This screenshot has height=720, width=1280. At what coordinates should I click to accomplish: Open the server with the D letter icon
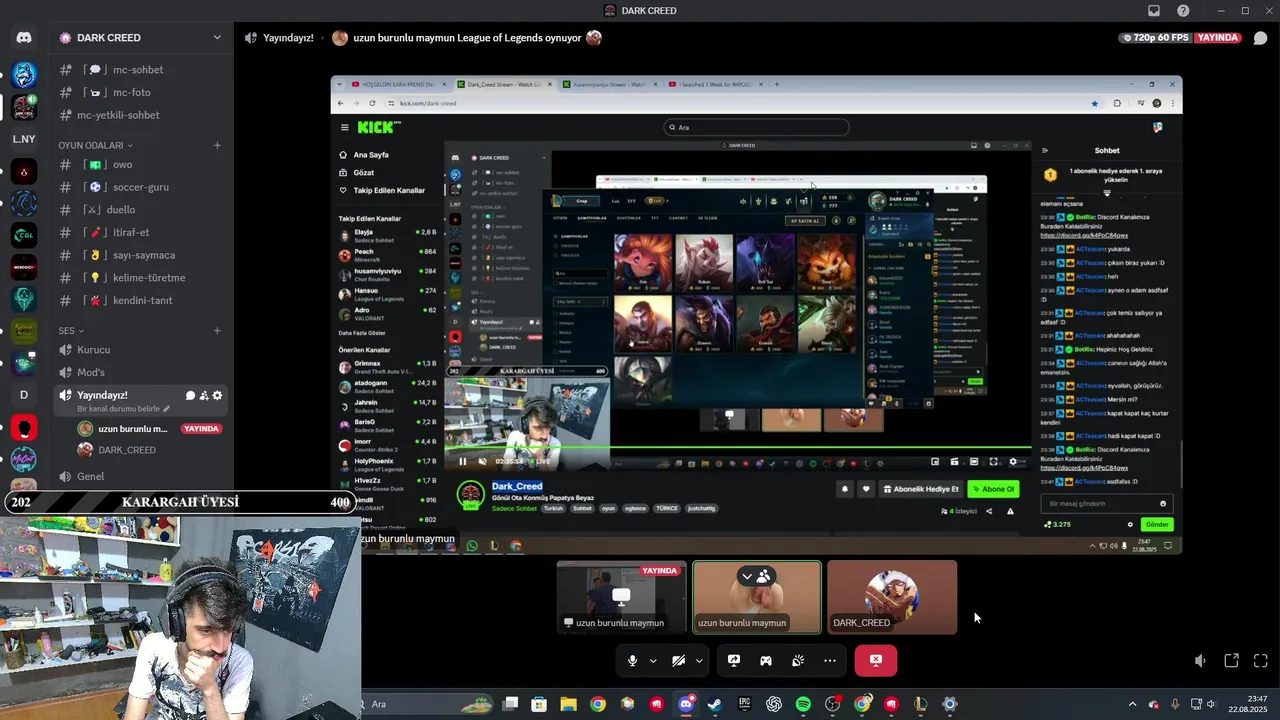click(x=24, y=395)
